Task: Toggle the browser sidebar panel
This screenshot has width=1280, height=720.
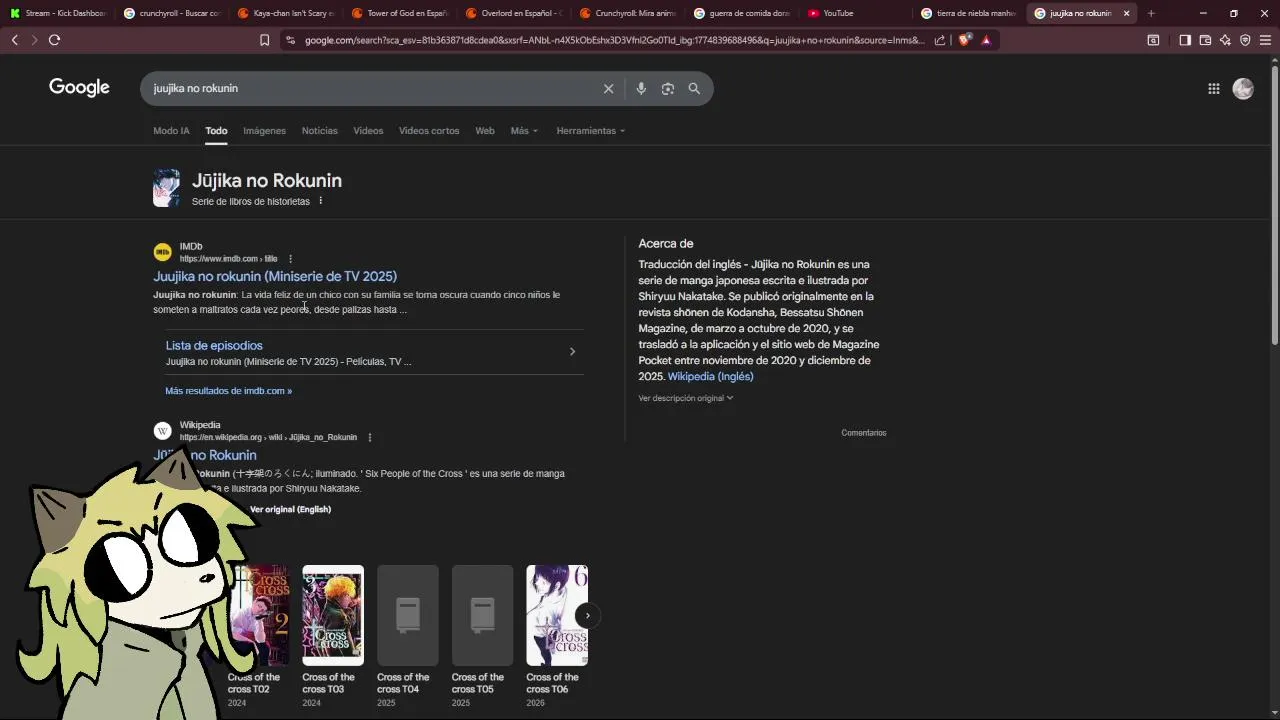Action: [x=1185, y=40]
